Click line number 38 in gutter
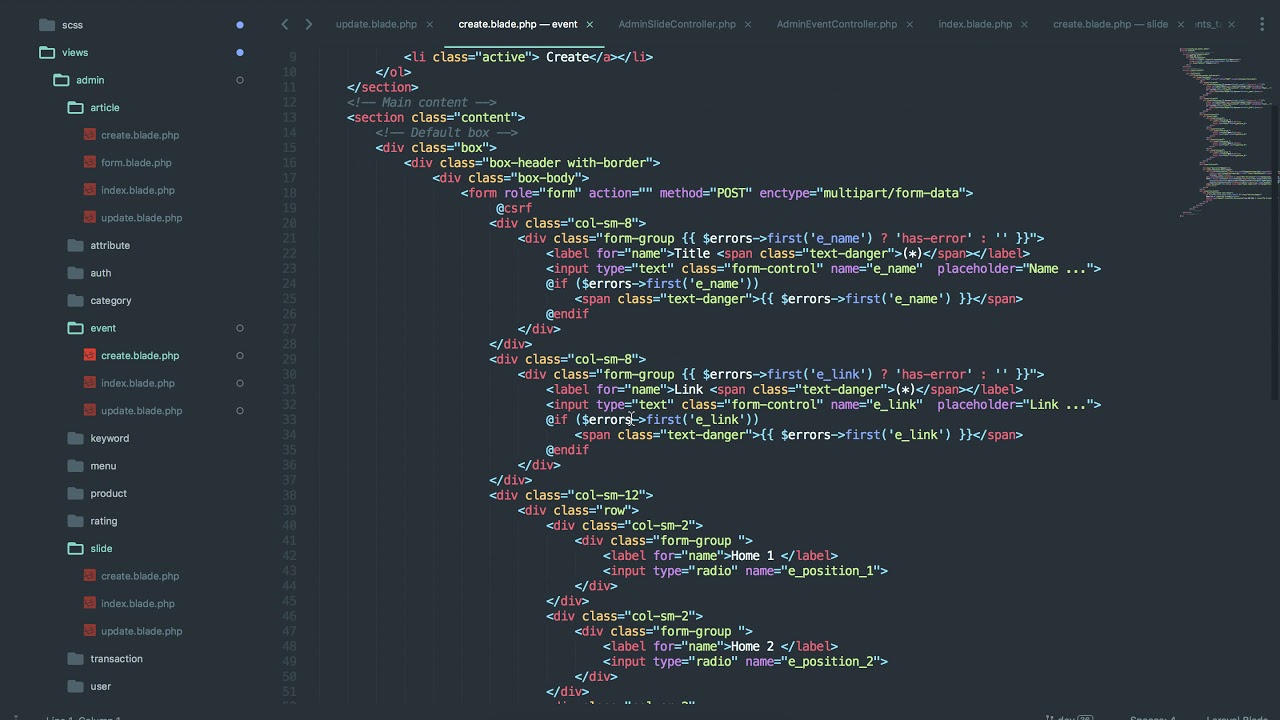This screenshot has width=1280, height=720. (289, 495)
